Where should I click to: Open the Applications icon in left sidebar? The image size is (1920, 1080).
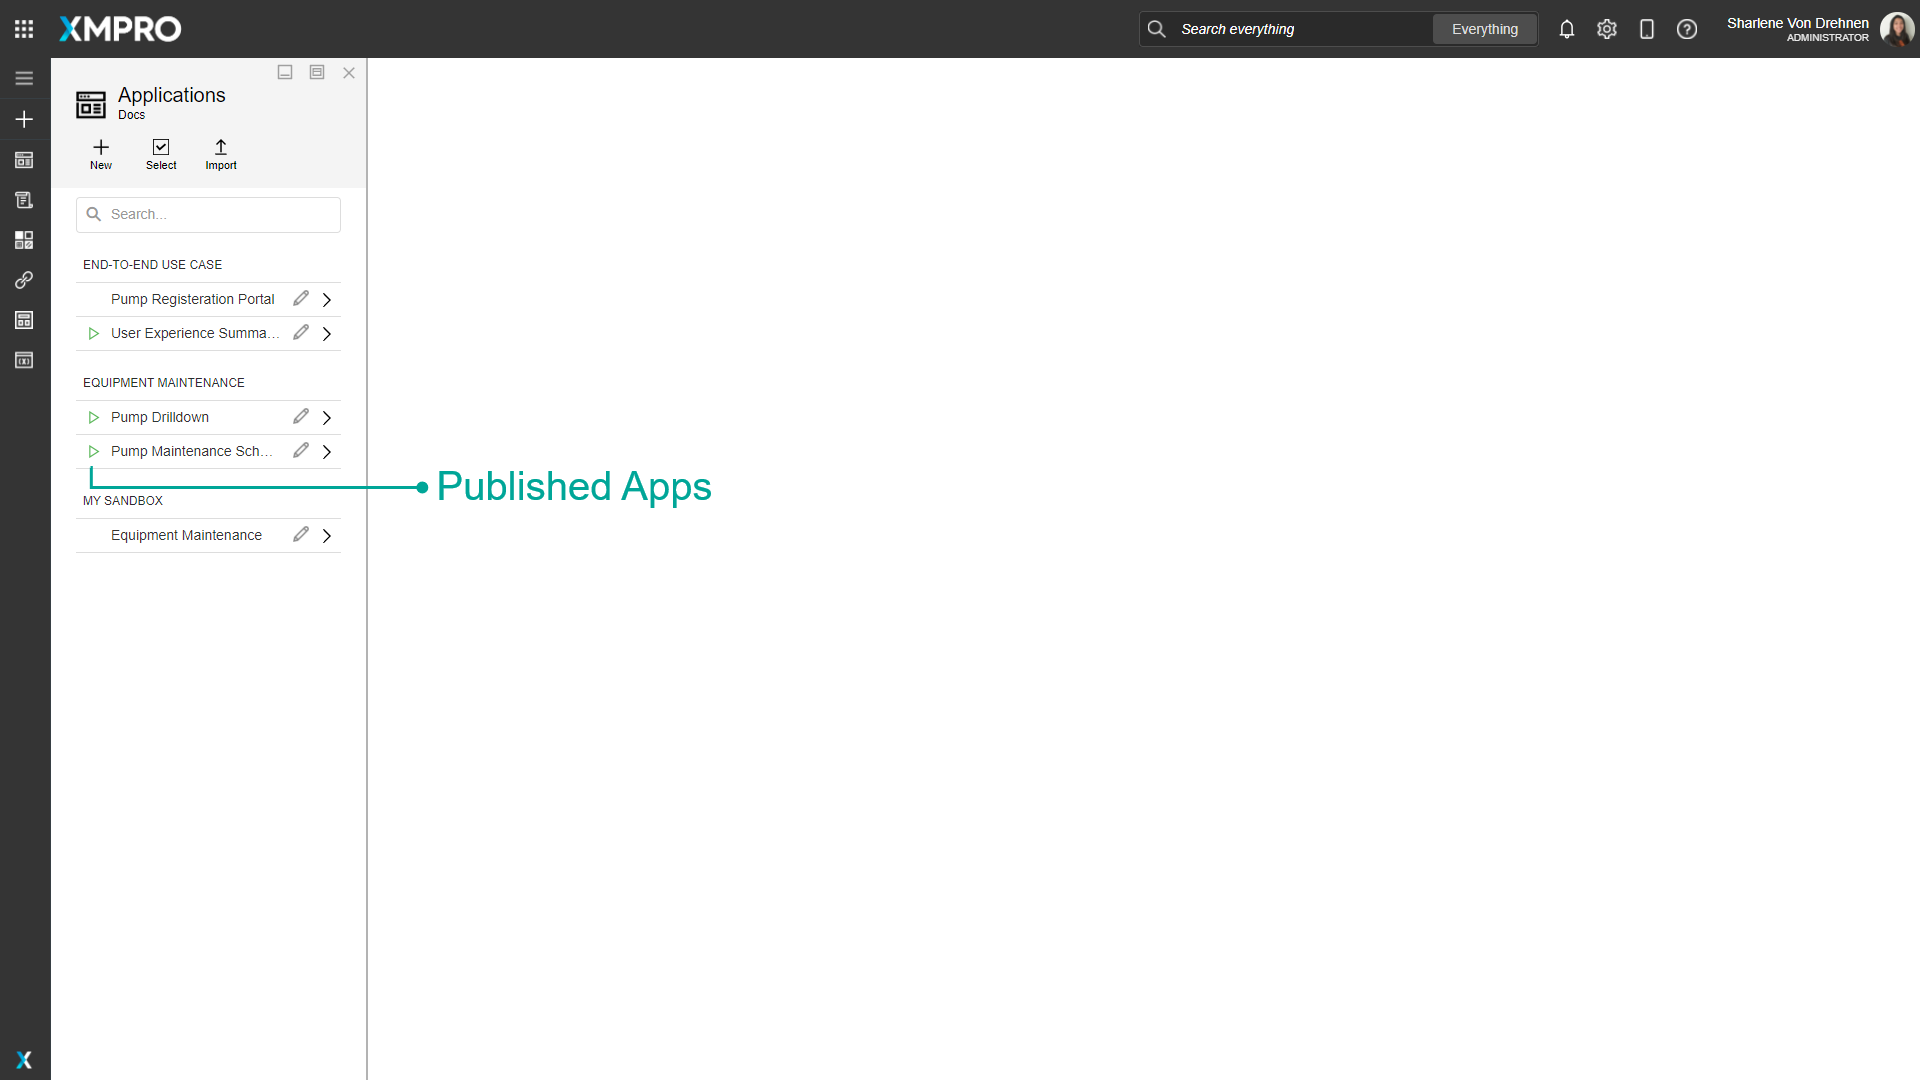point(24,160)
